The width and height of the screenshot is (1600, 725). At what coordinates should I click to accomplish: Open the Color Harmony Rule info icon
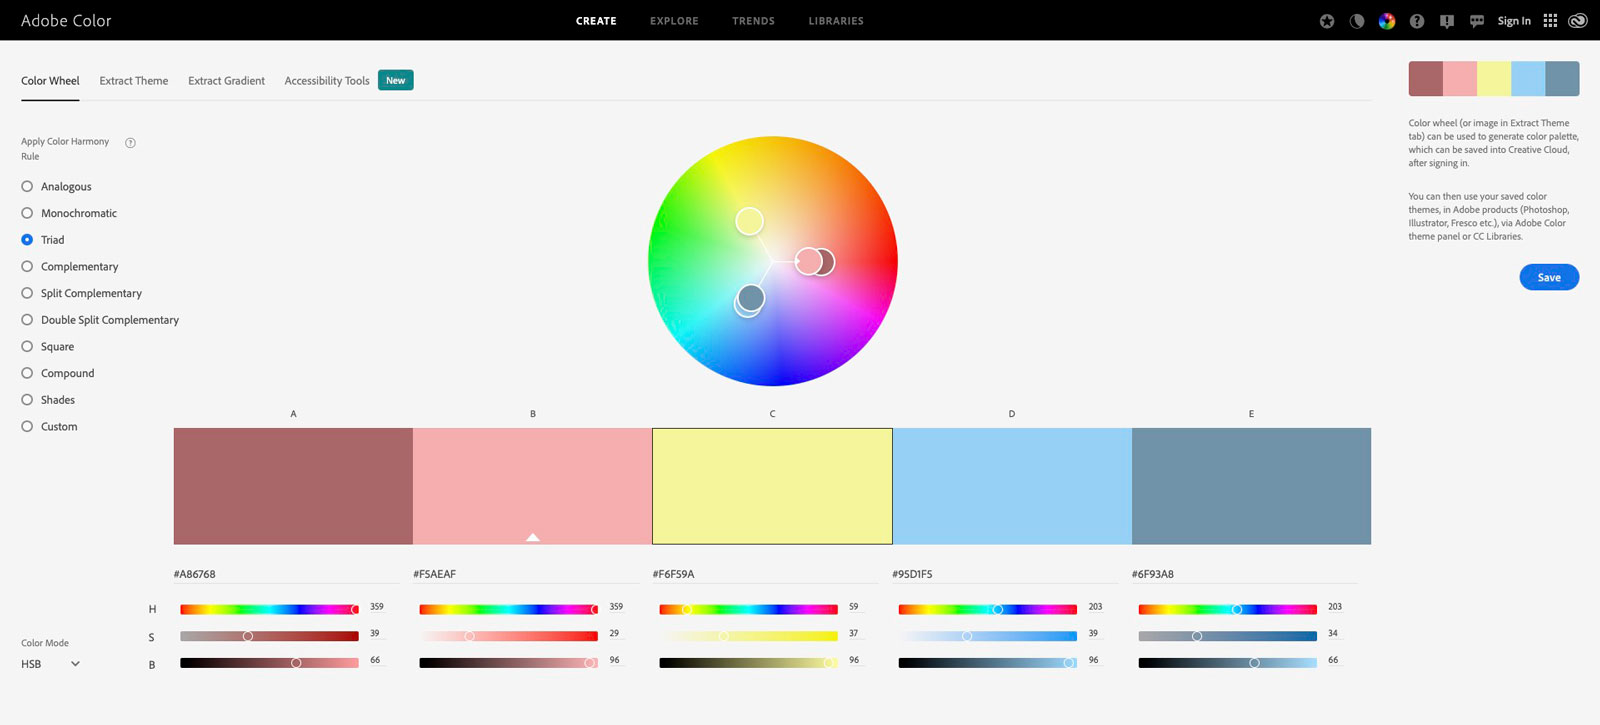click(x=130, y=143)
